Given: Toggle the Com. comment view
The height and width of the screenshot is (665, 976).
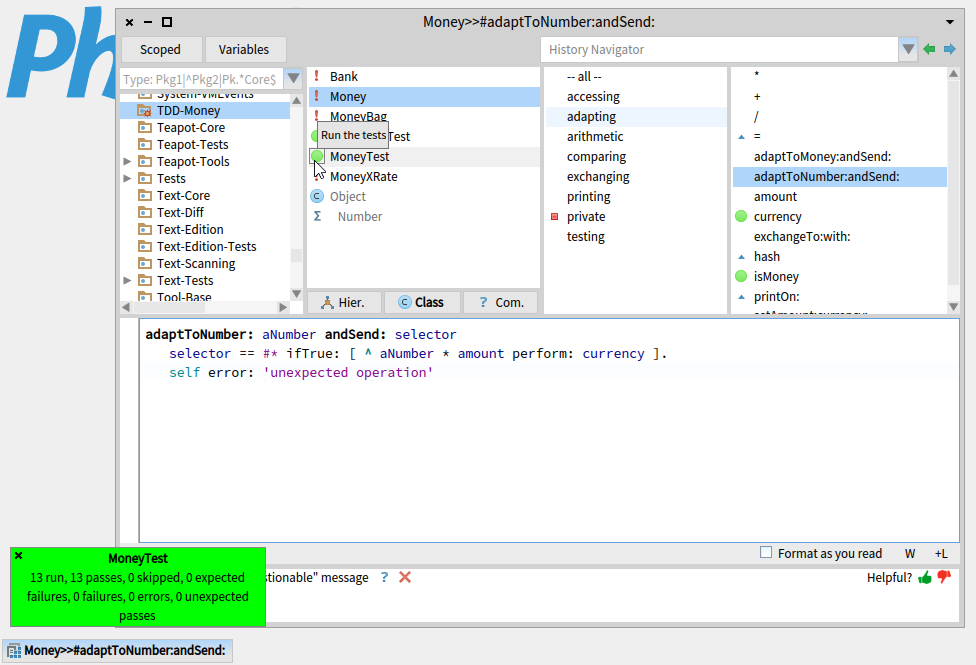Looking at the screenshot, I should click(x=500, y=302).
